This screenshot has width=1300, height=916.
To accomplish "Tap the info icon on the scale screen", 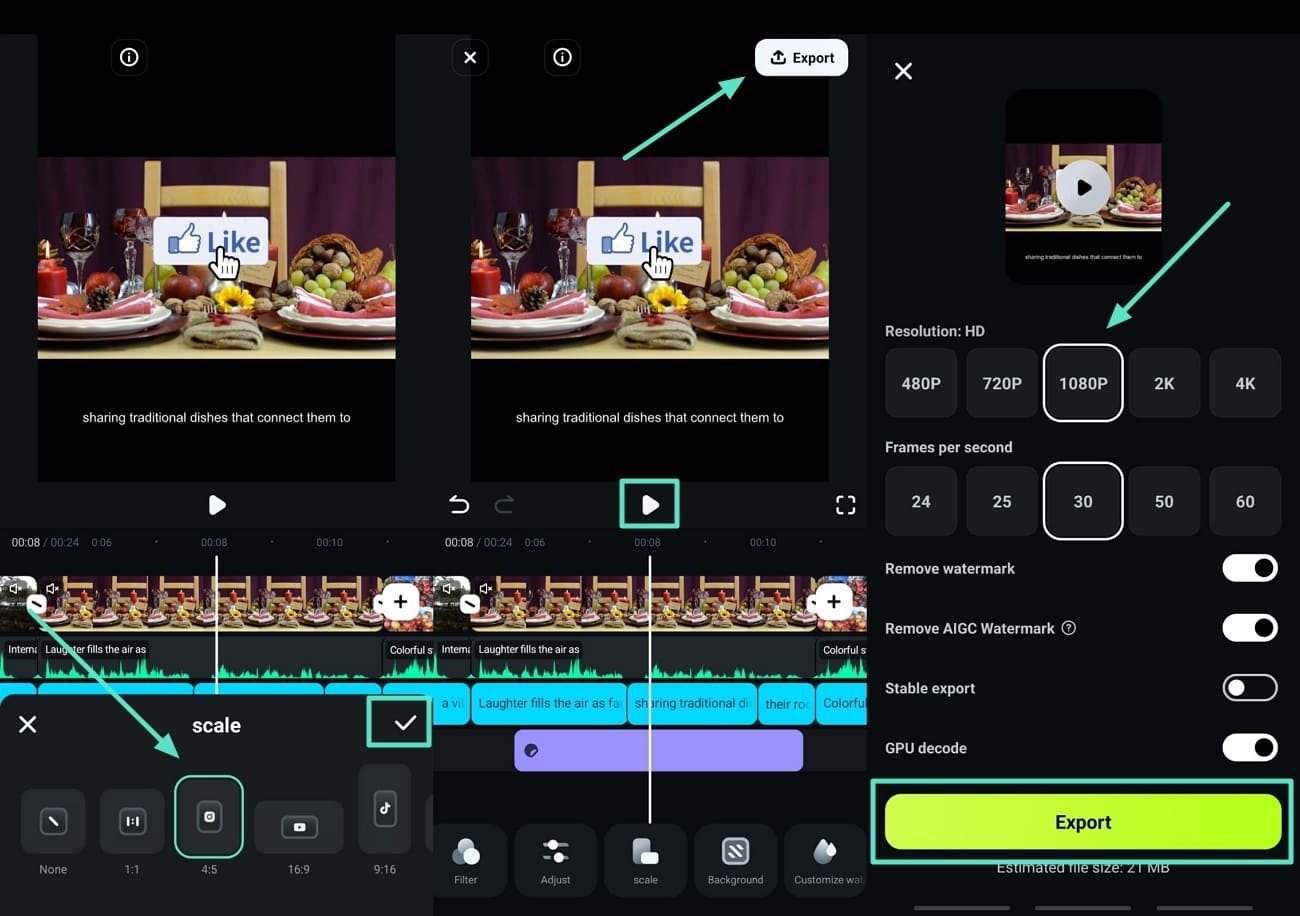I will pos(129,58).
